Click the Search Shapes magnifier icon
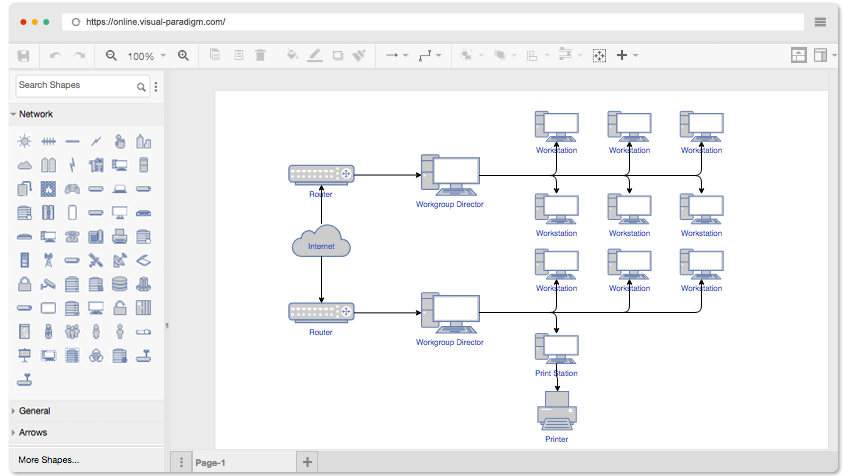The image size is (848, 476). 141,87
